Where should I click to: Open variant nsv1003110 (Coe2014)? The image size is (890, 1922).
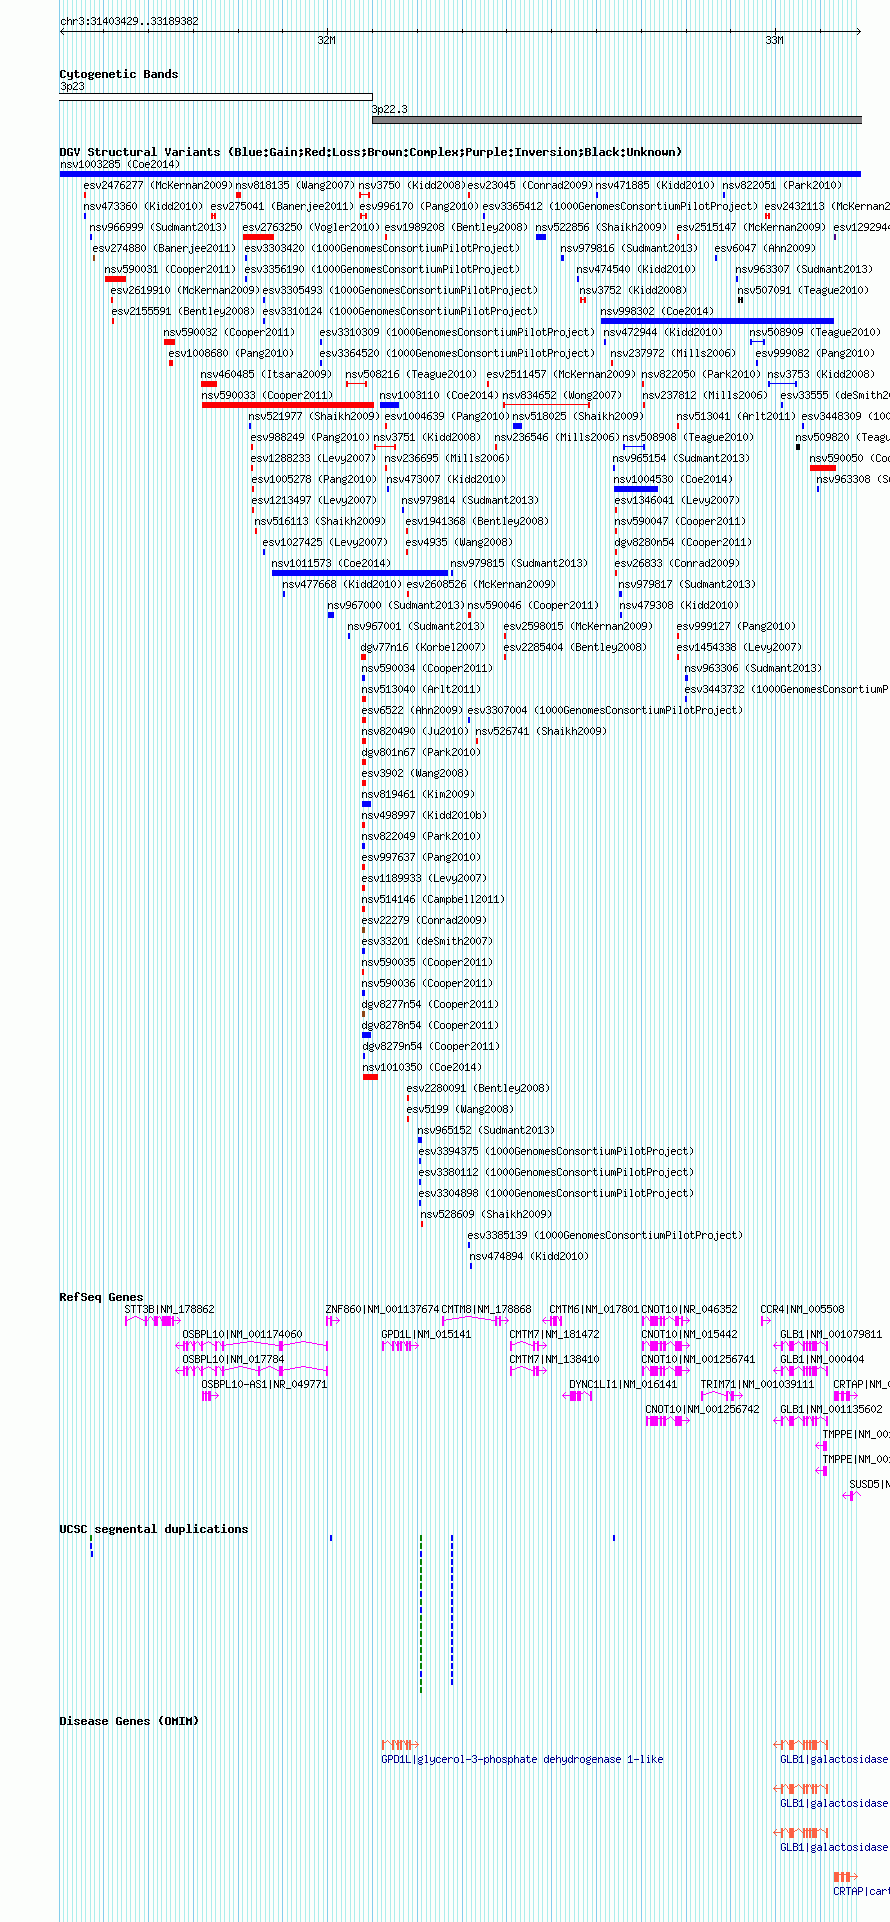441,395
